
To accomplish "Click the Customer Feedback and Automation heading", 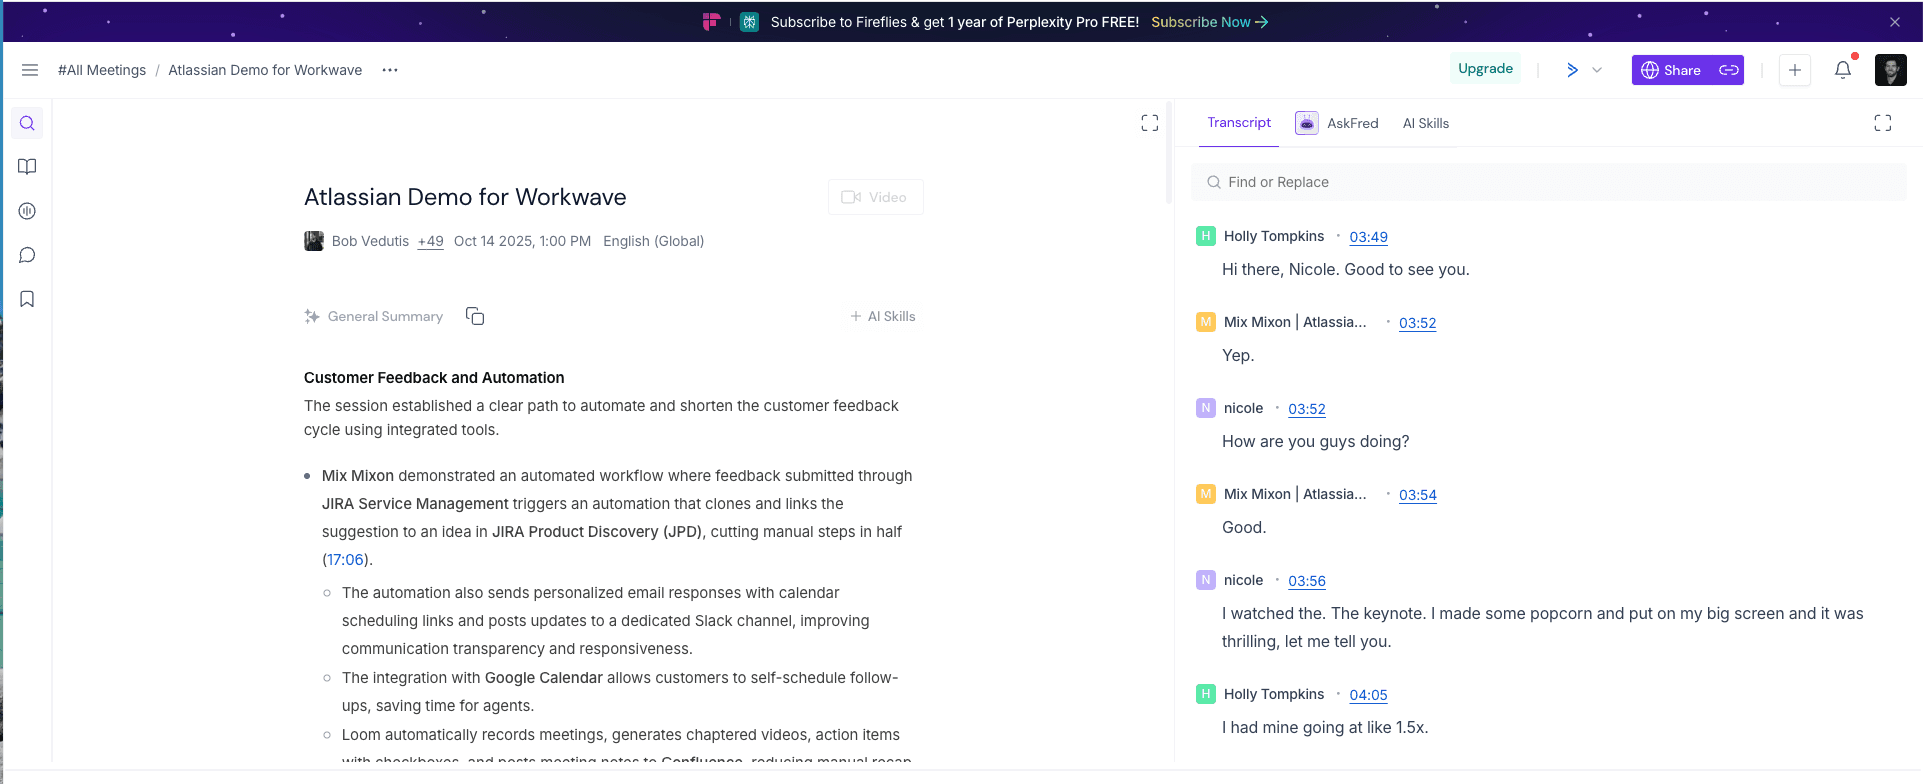I will [434, 377].
